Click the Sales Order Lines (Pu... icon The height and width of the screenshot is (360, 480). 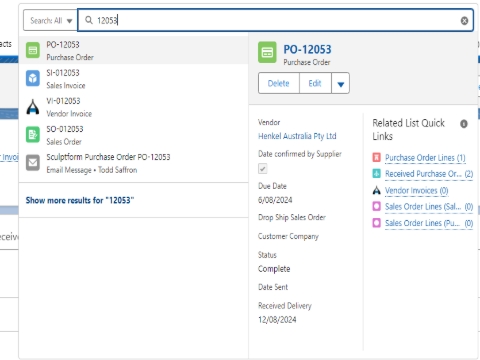tap(376, 223)
